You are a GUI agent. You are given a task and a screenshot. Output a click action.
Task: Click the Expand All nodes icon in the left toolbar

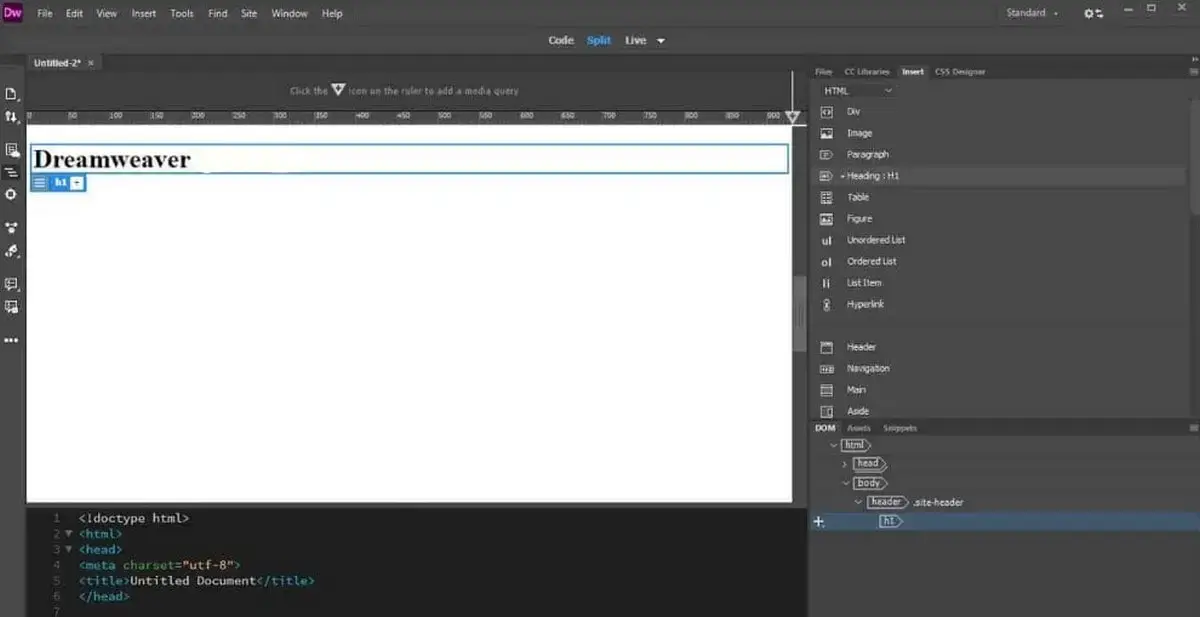coord(12,227)
